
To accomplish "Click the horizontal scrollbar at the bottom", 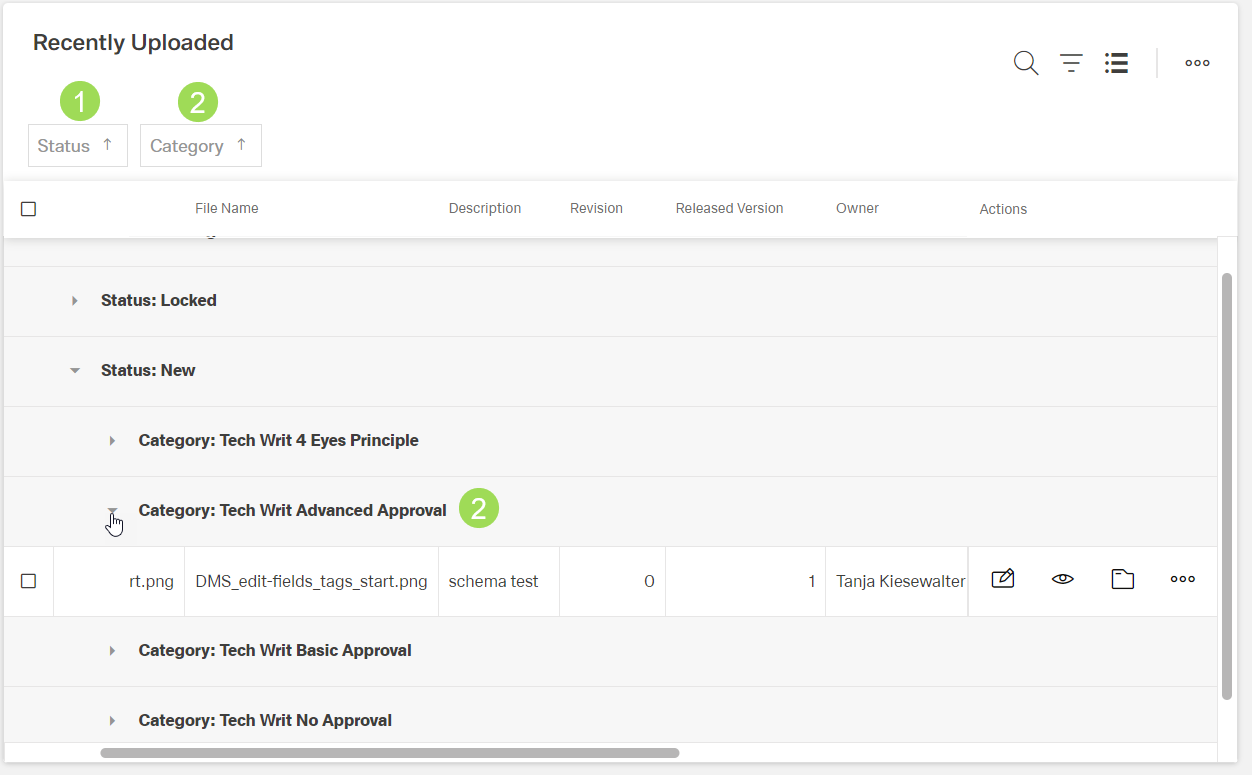I will point(390,753).
